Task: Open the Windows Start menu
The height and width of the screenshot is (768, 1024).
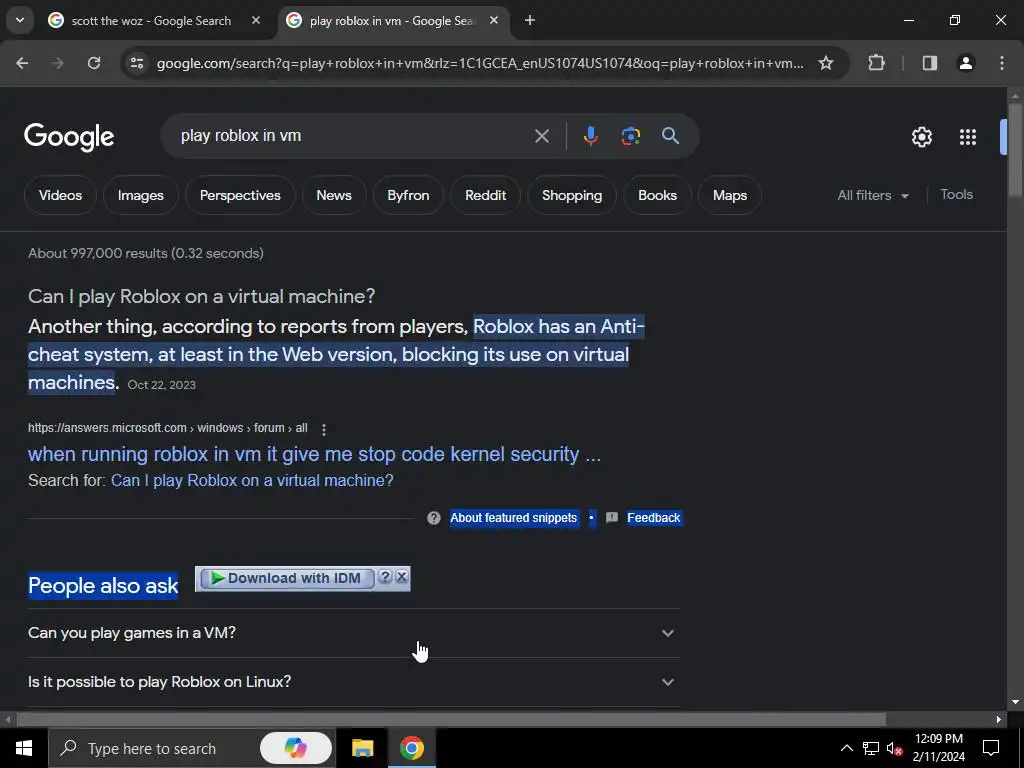Action: tap(24, 748)
